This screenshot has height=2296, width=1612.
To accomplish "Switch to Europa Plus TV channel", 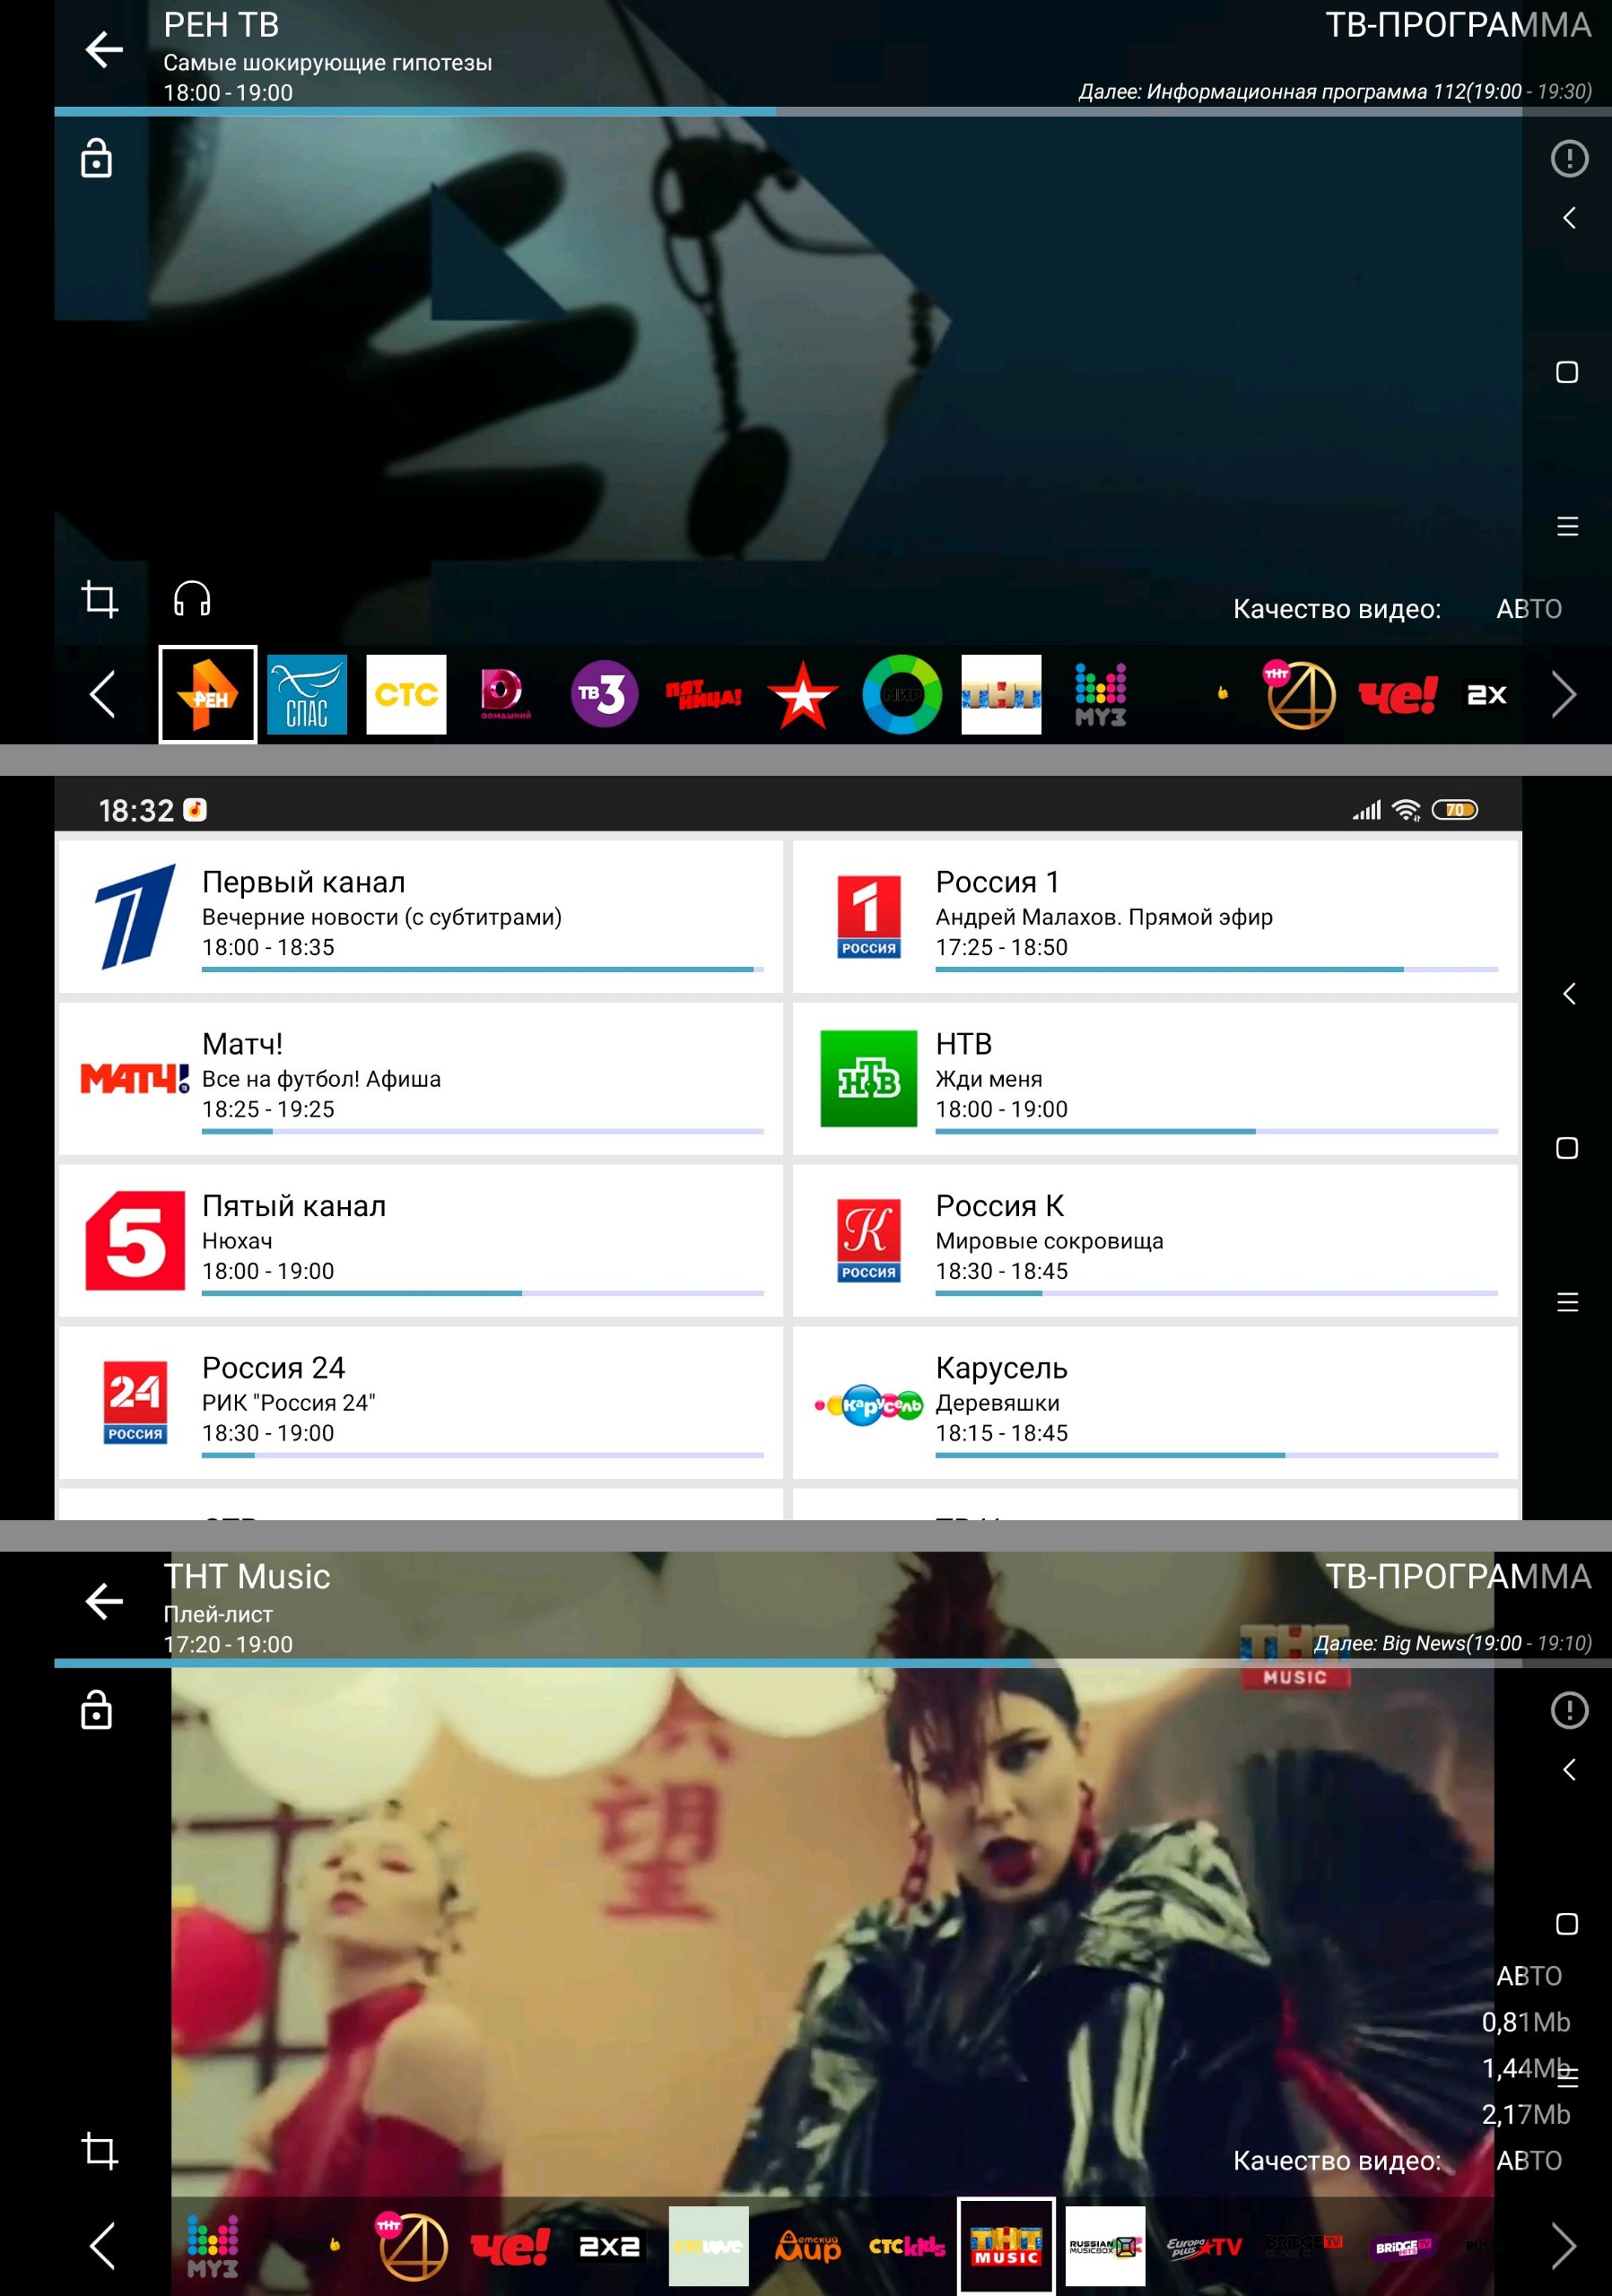I will [1204, 2246].
